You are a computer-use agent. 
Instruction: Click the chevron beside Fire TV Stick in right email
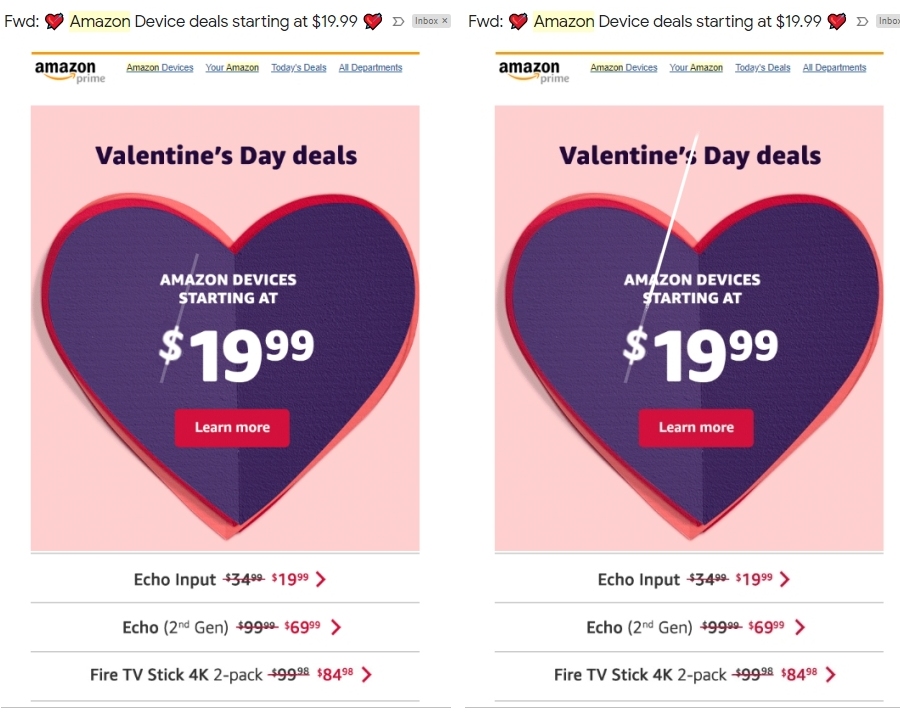pos(829,675)
